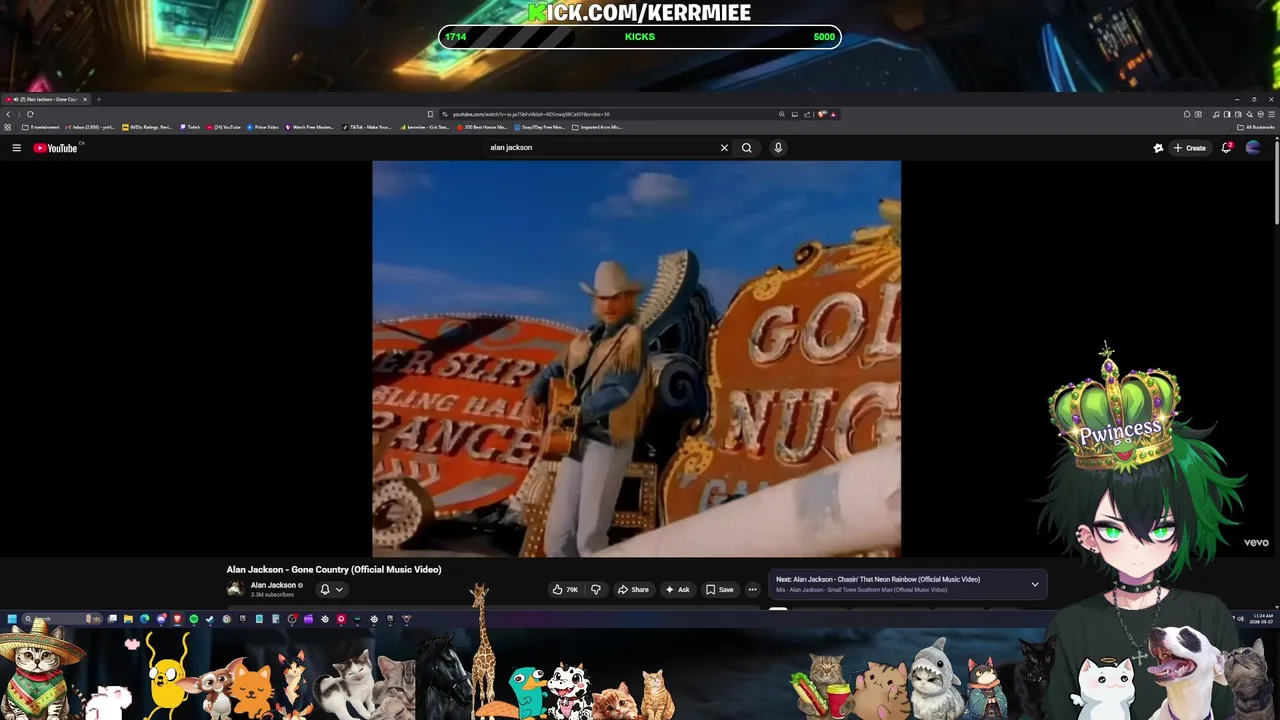Image resolution: width=1280 pixels, height=720 pixels.
Task: Reload the page with the refresh icon
Action: [30, 114]
